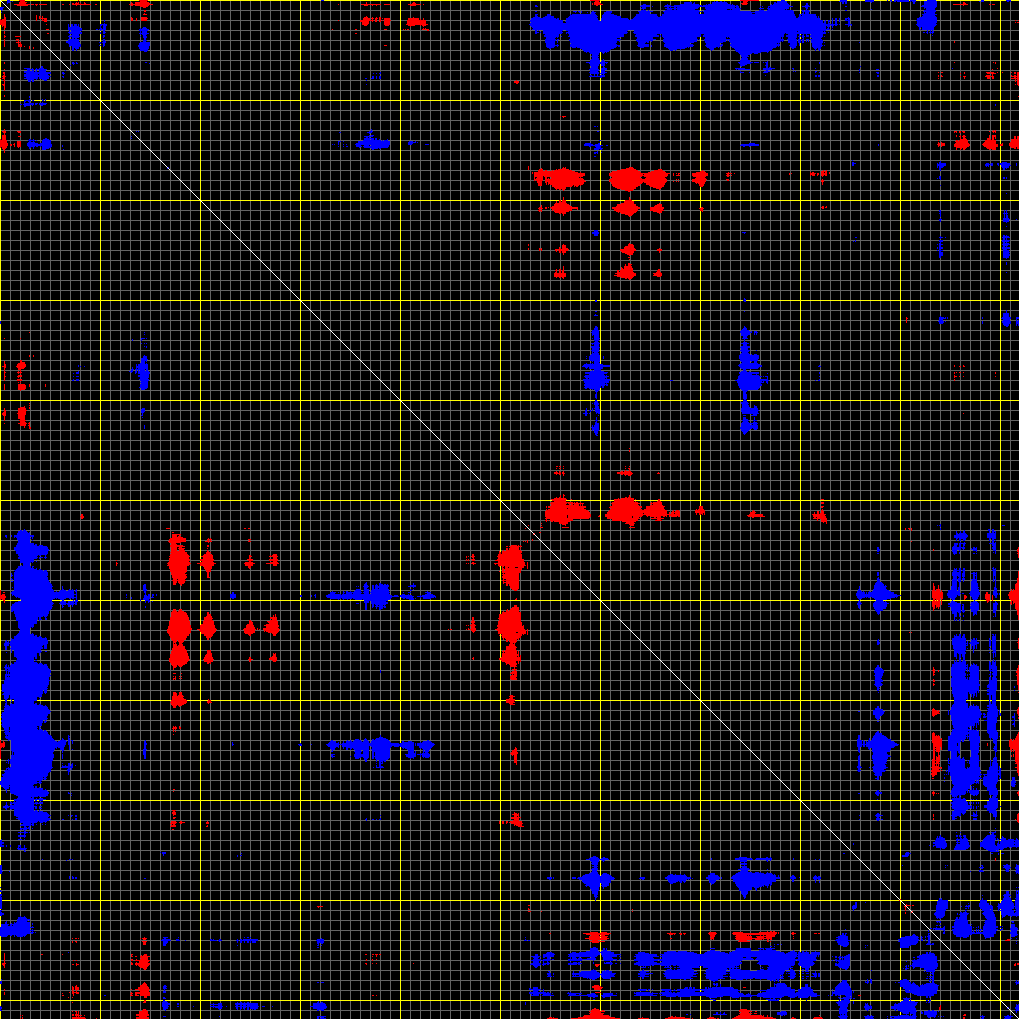Click the blue cross-shaped blob near right-middle edge

[878, 596]
